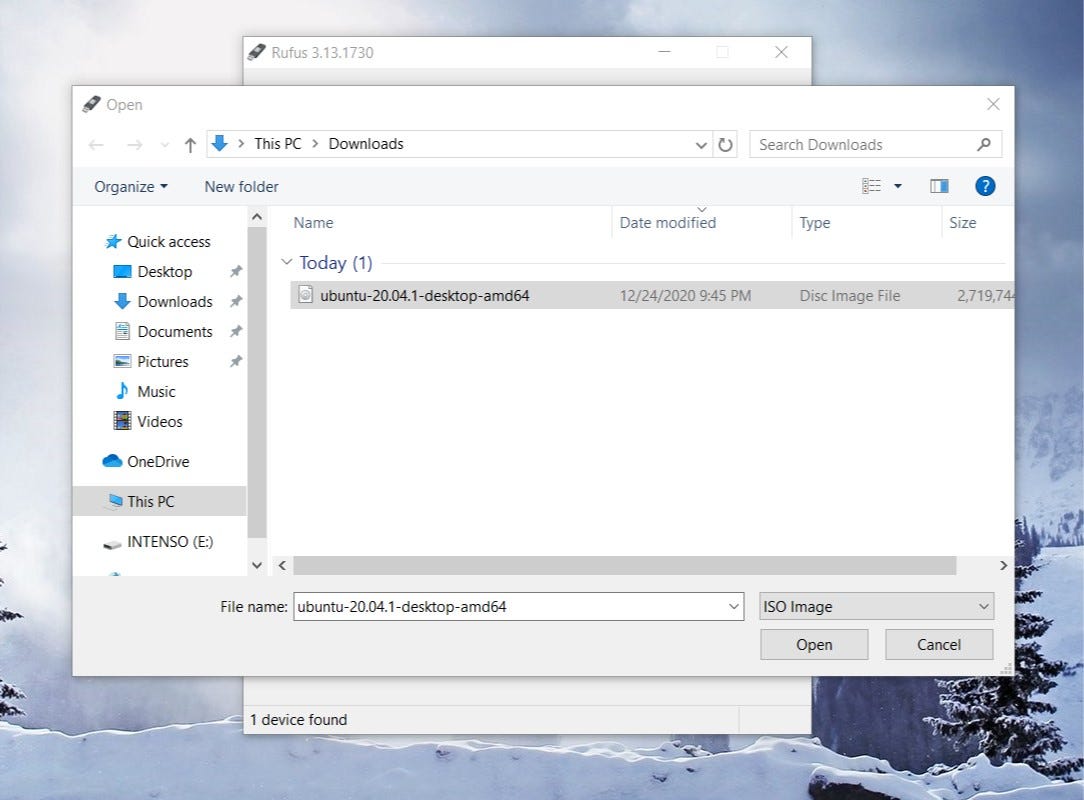Image resolution: width=1084 pixels, height=800 pixels.
Task: Click the Help question mark icon
Action: (x=985, y=186)
